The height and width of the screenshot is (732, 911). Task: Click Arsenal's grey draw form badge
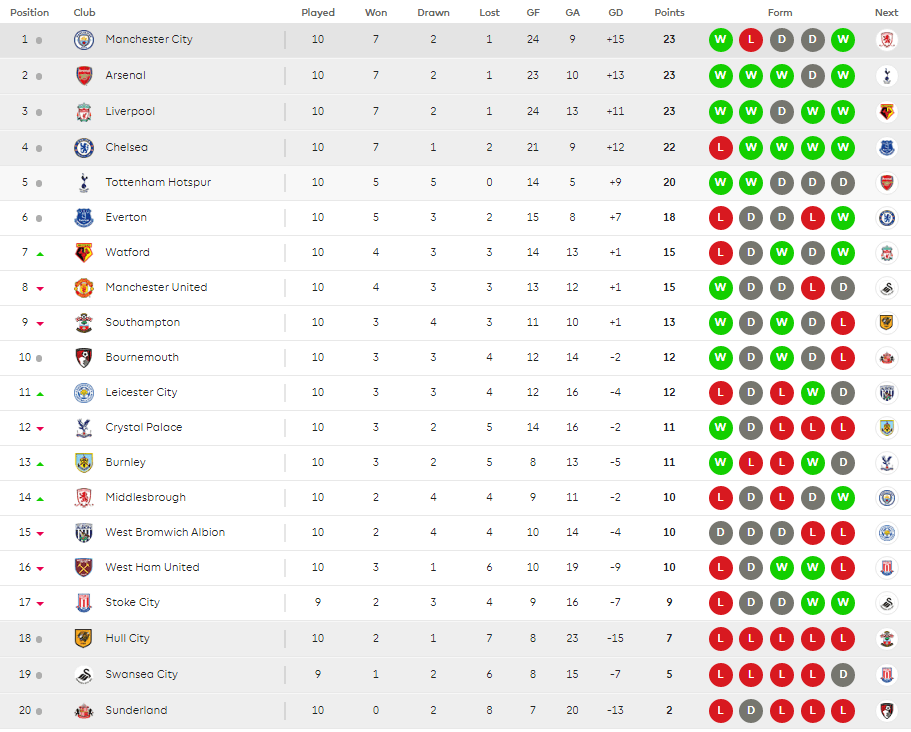coord(813,76)
